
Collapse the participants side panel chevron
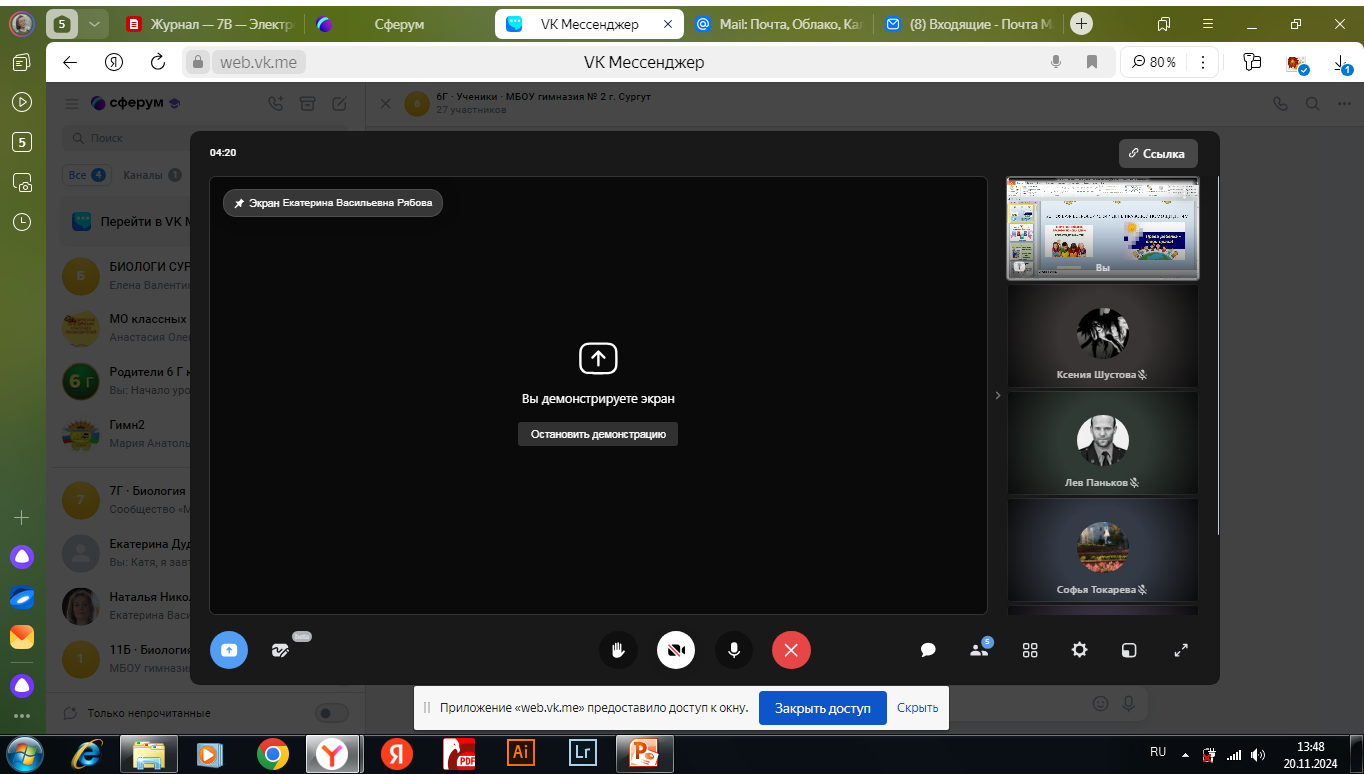[997, 396]
